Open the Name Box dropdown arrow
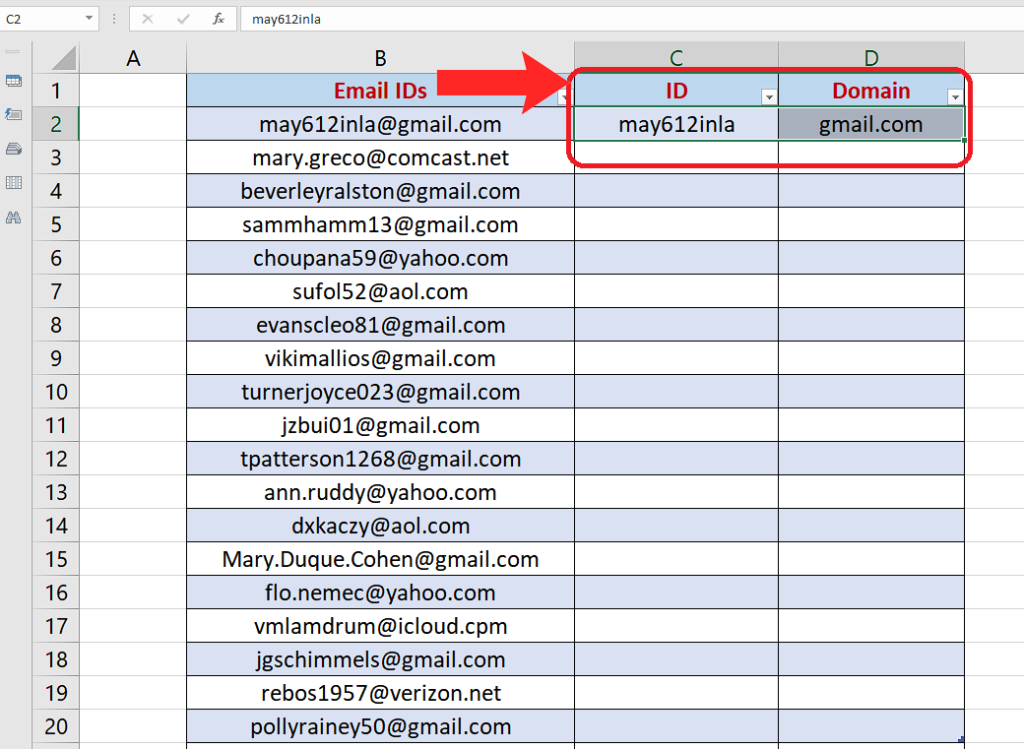Viewport: 1024px width, 749px height. 89,18
